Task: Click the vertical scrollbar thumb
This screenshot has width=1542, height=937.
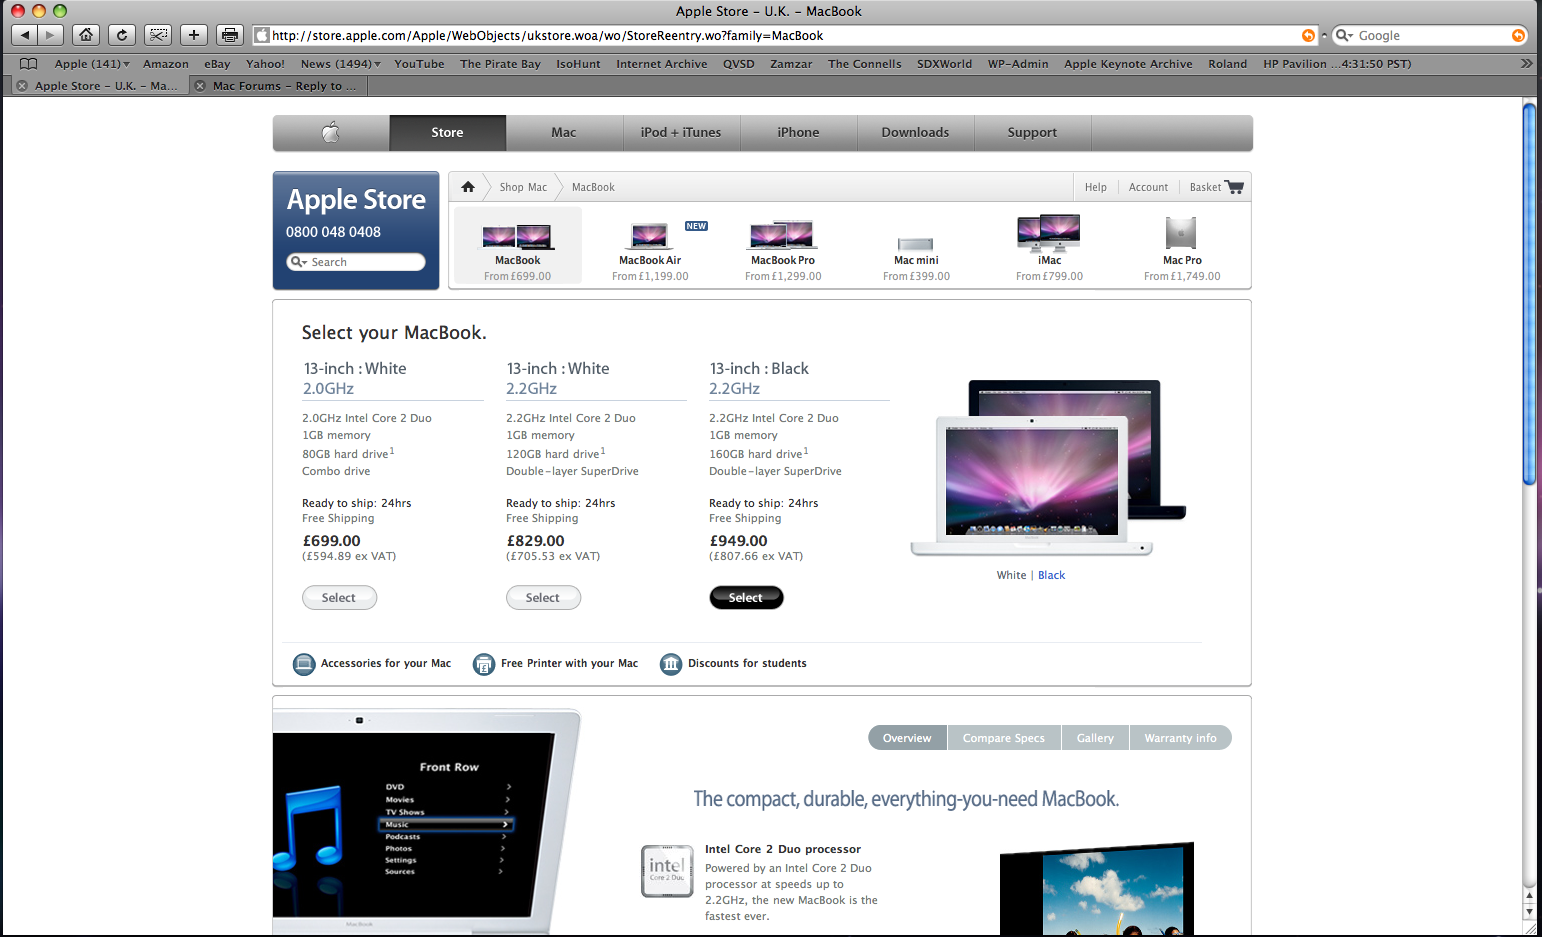Action: click(1529, 294)
